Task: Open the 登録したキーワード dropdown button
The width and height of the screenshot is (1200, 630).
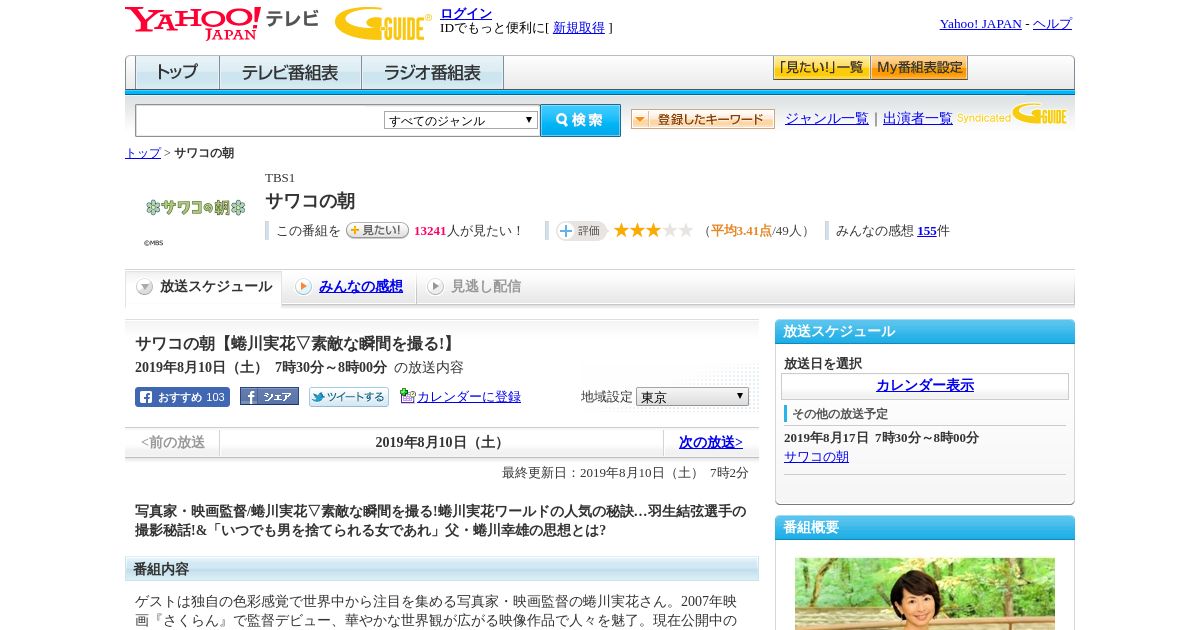Action: click(703, 119)
